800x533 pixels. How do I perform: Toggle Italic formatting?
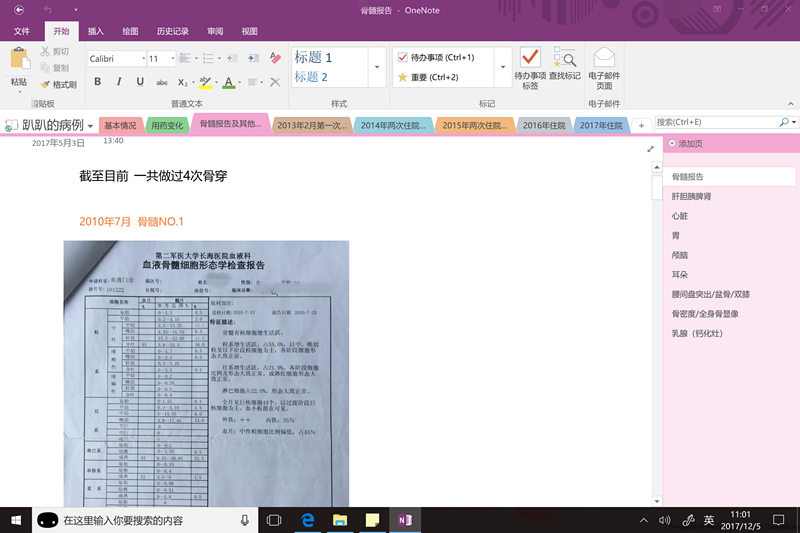[x=119, y=82]
